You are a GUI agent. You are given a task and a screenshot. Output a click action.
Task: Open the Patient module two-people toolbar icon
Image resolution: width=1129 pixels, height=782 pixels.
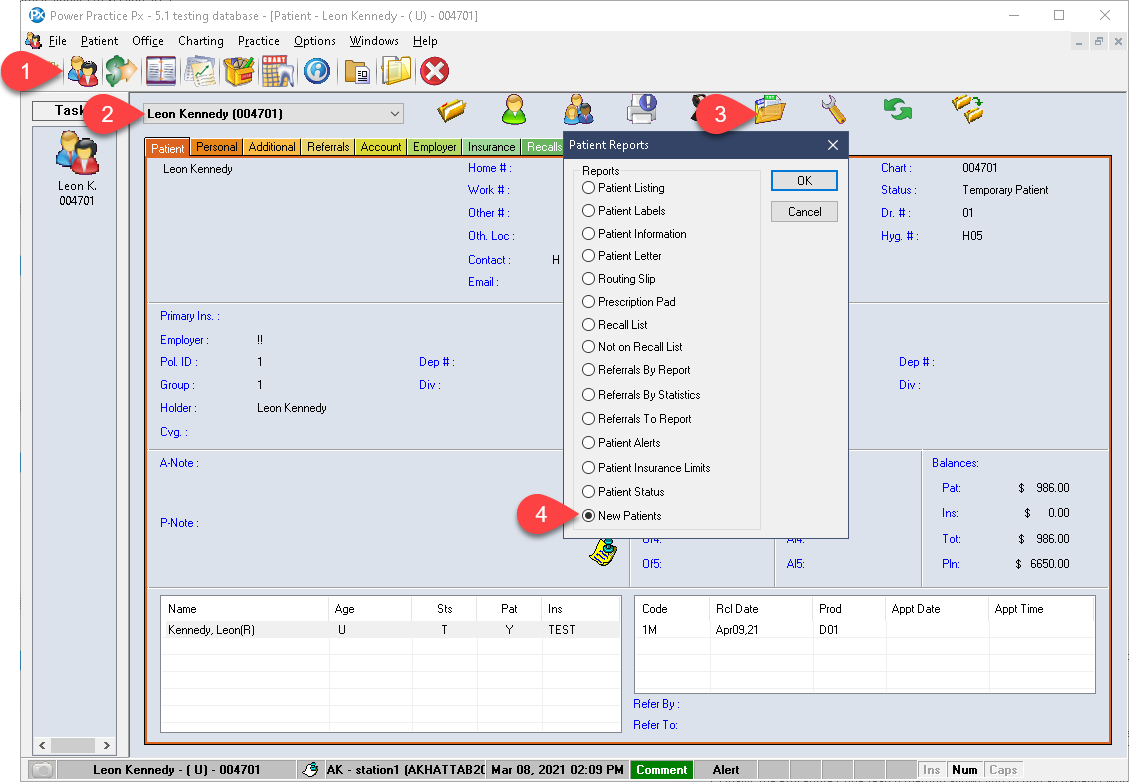[x=83, y=71]
